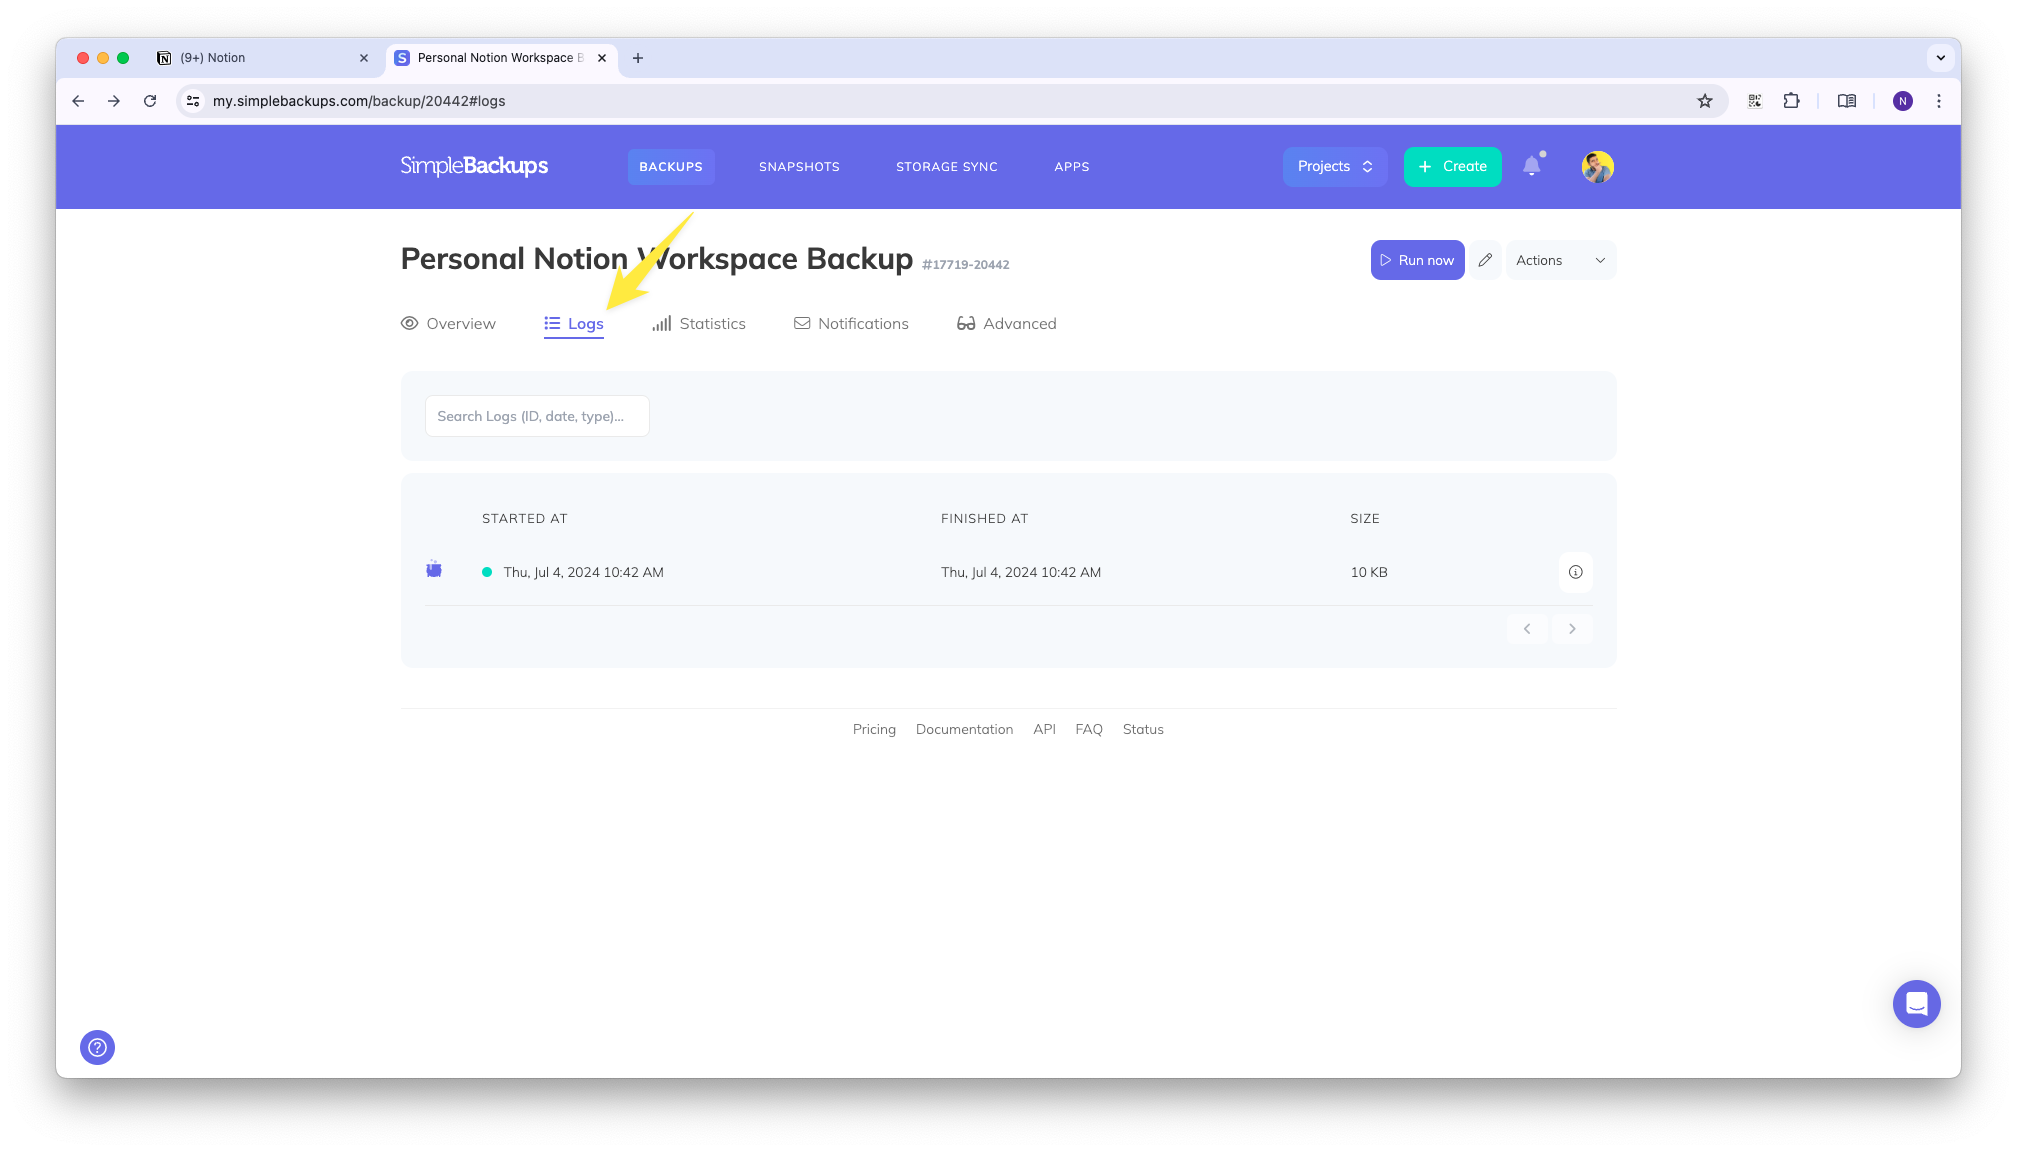This screenshot has height=1152, width=2017.
Task: Switch to the Statistics tab
Action: pyautogui.click(x=711, y=323)
